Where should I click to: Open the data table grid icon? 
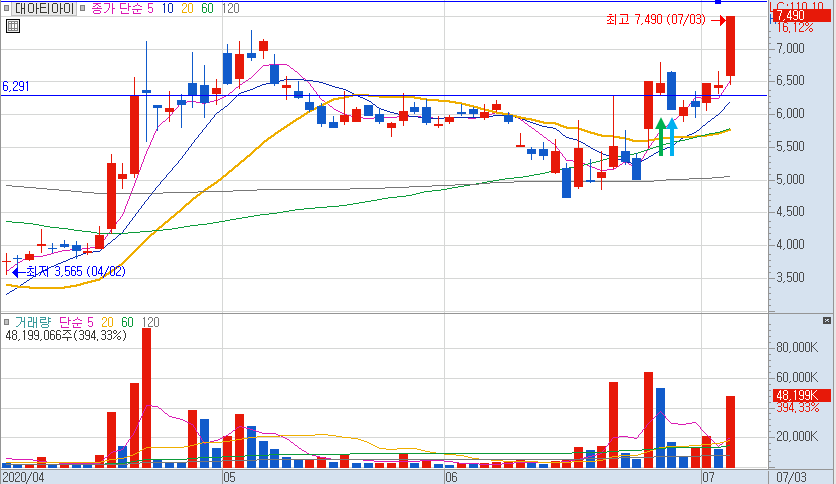(x=13, y=26)
